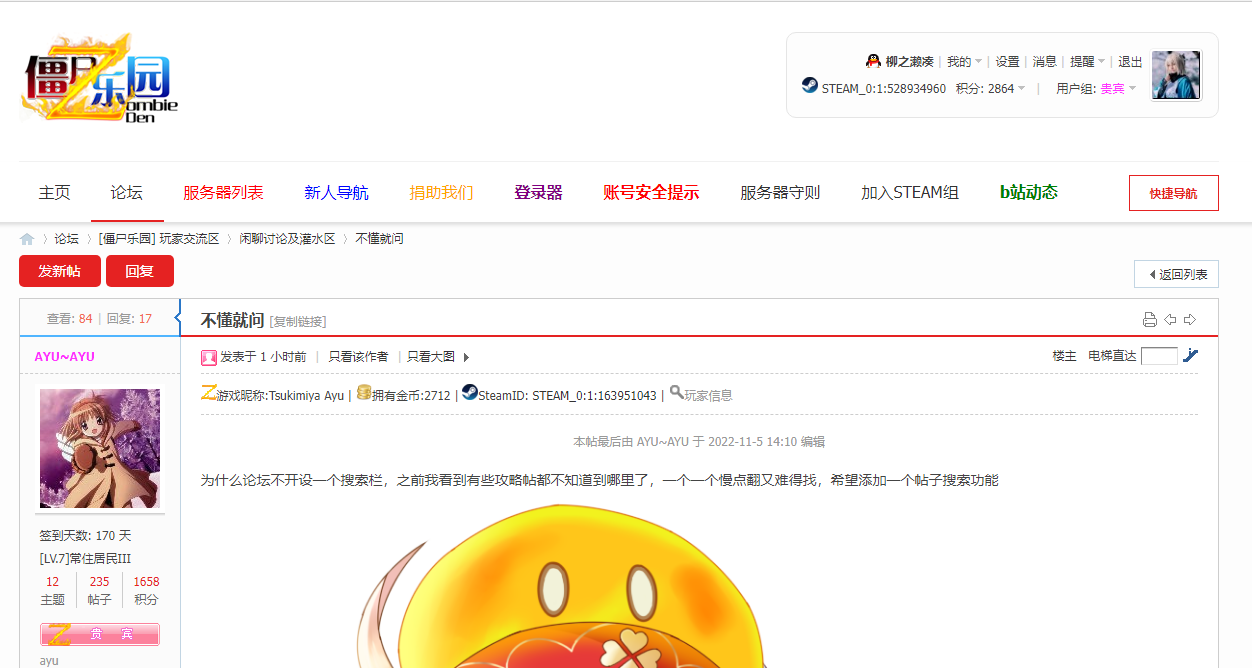Click the elevator jump icon beside the floor input
Screen dimensions: 1252x668
(1190, 355)
